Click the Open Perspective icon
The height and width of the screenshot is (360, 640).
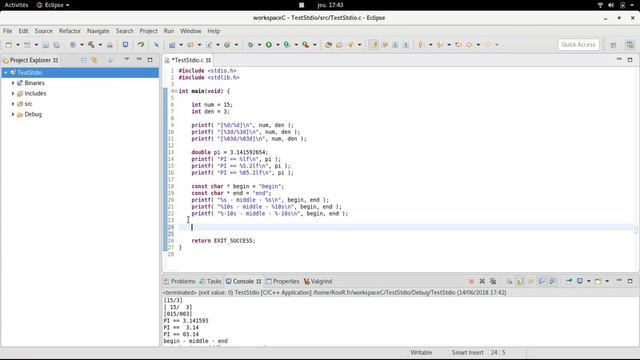pos(613,44)
